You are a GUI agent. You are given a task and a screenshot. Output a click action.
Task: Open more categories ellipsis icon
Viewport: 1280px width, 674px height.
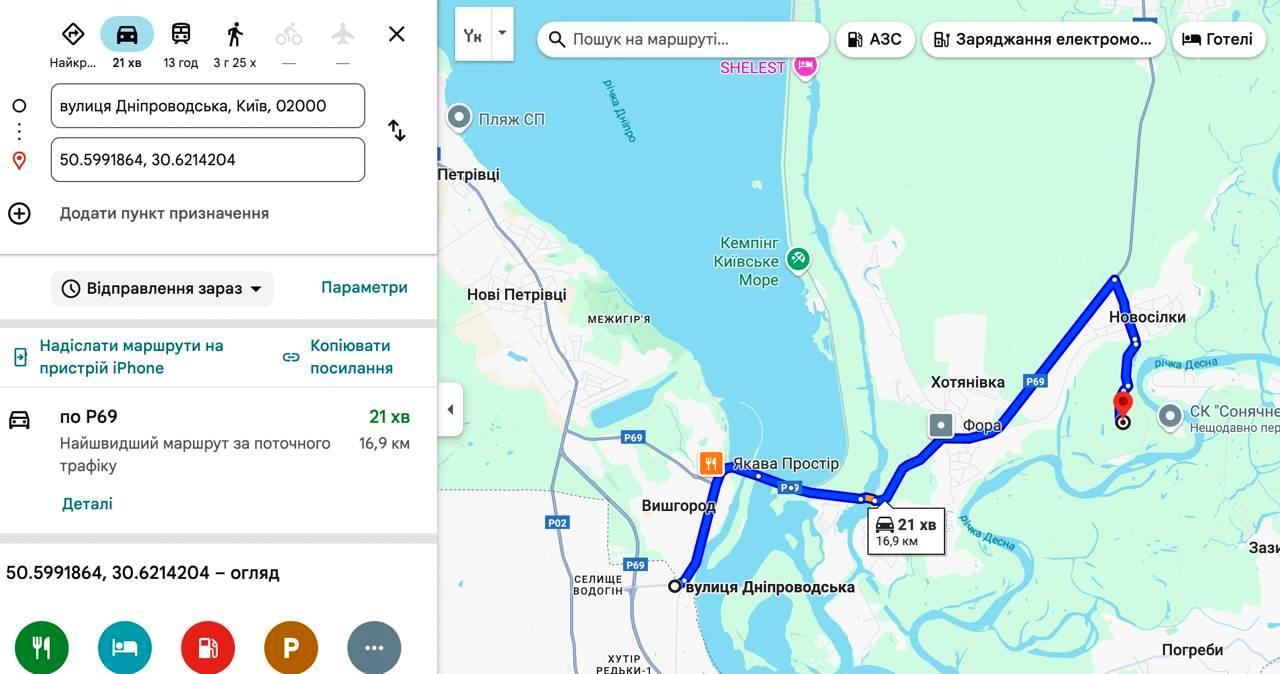[374, 647]
